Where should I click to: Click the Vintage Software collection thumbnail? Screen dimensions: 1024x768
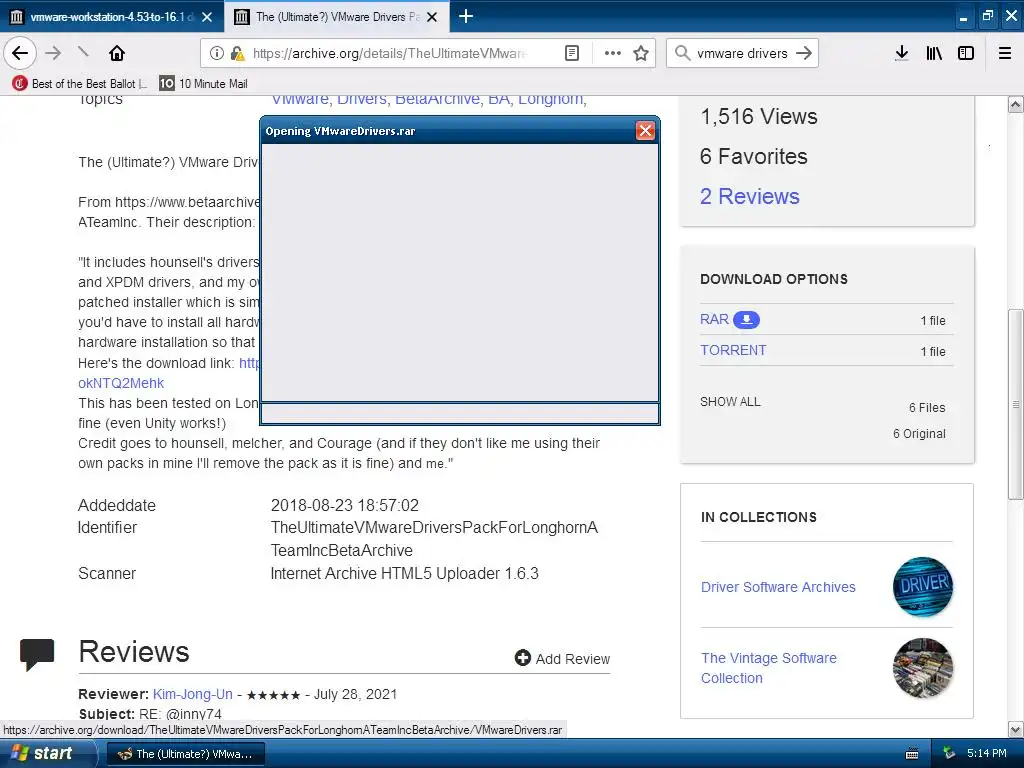(923, 668)
